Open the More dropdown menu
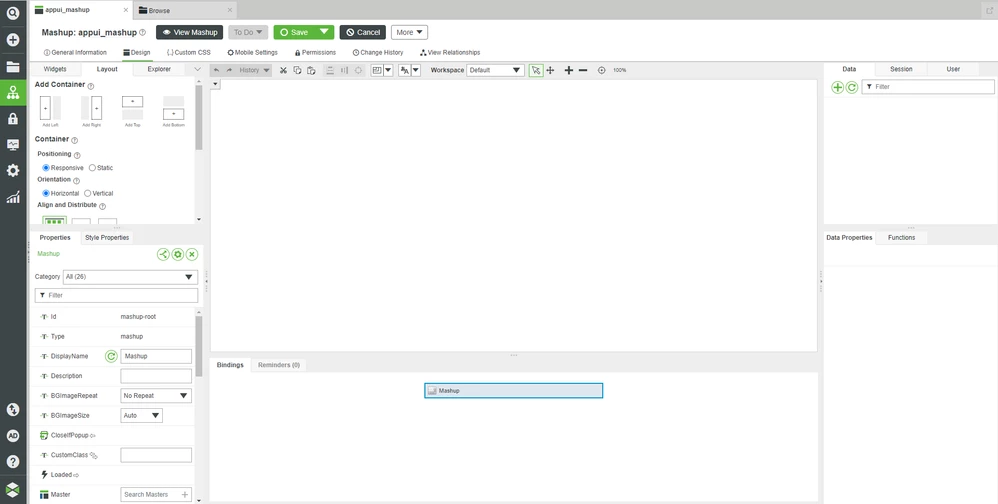 (x=409, y=32)
